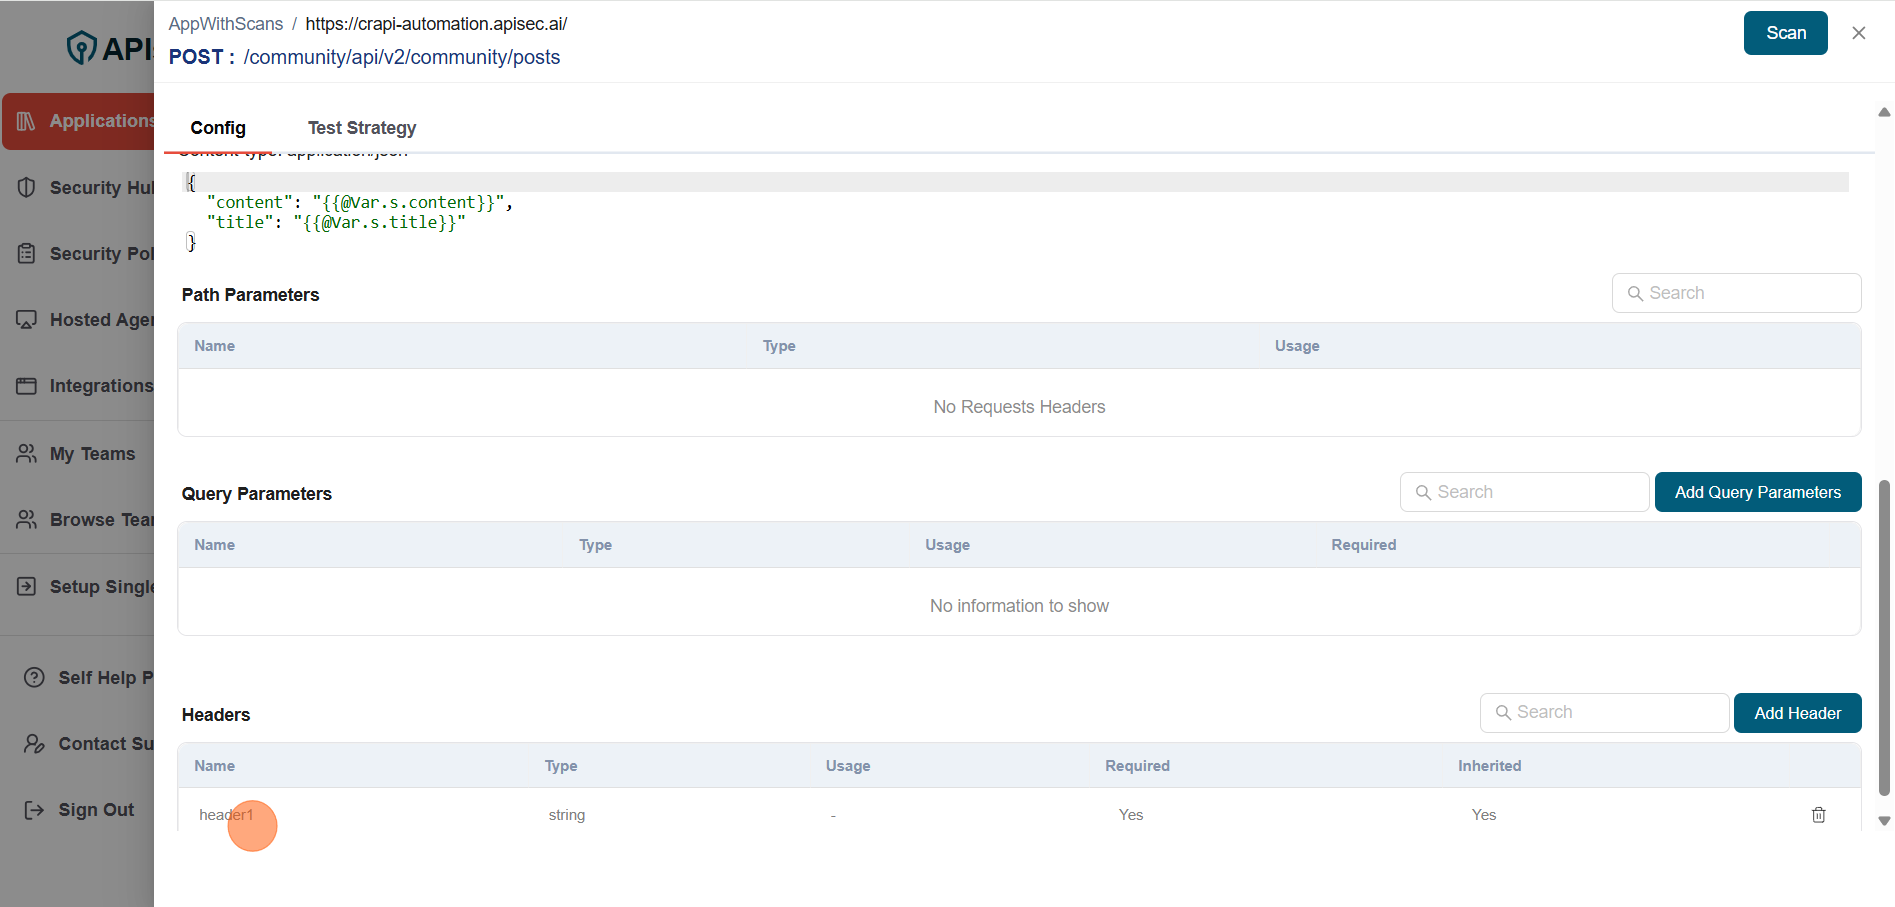The image size is (1895, 907).
Task: Select the Config tab
Action: [218, 128]
